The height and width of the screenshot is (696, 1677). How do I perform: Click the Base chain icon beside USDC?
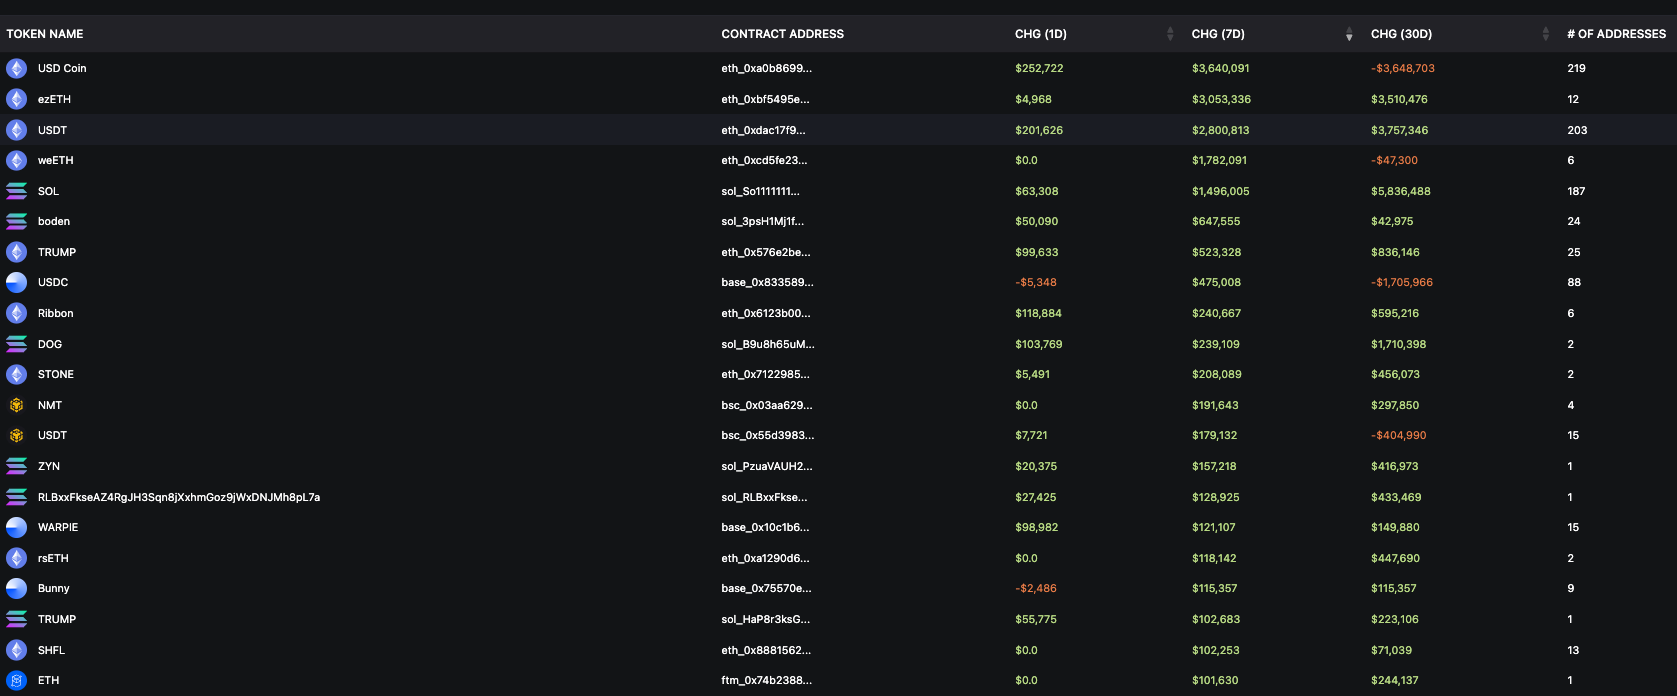[16, 282]
